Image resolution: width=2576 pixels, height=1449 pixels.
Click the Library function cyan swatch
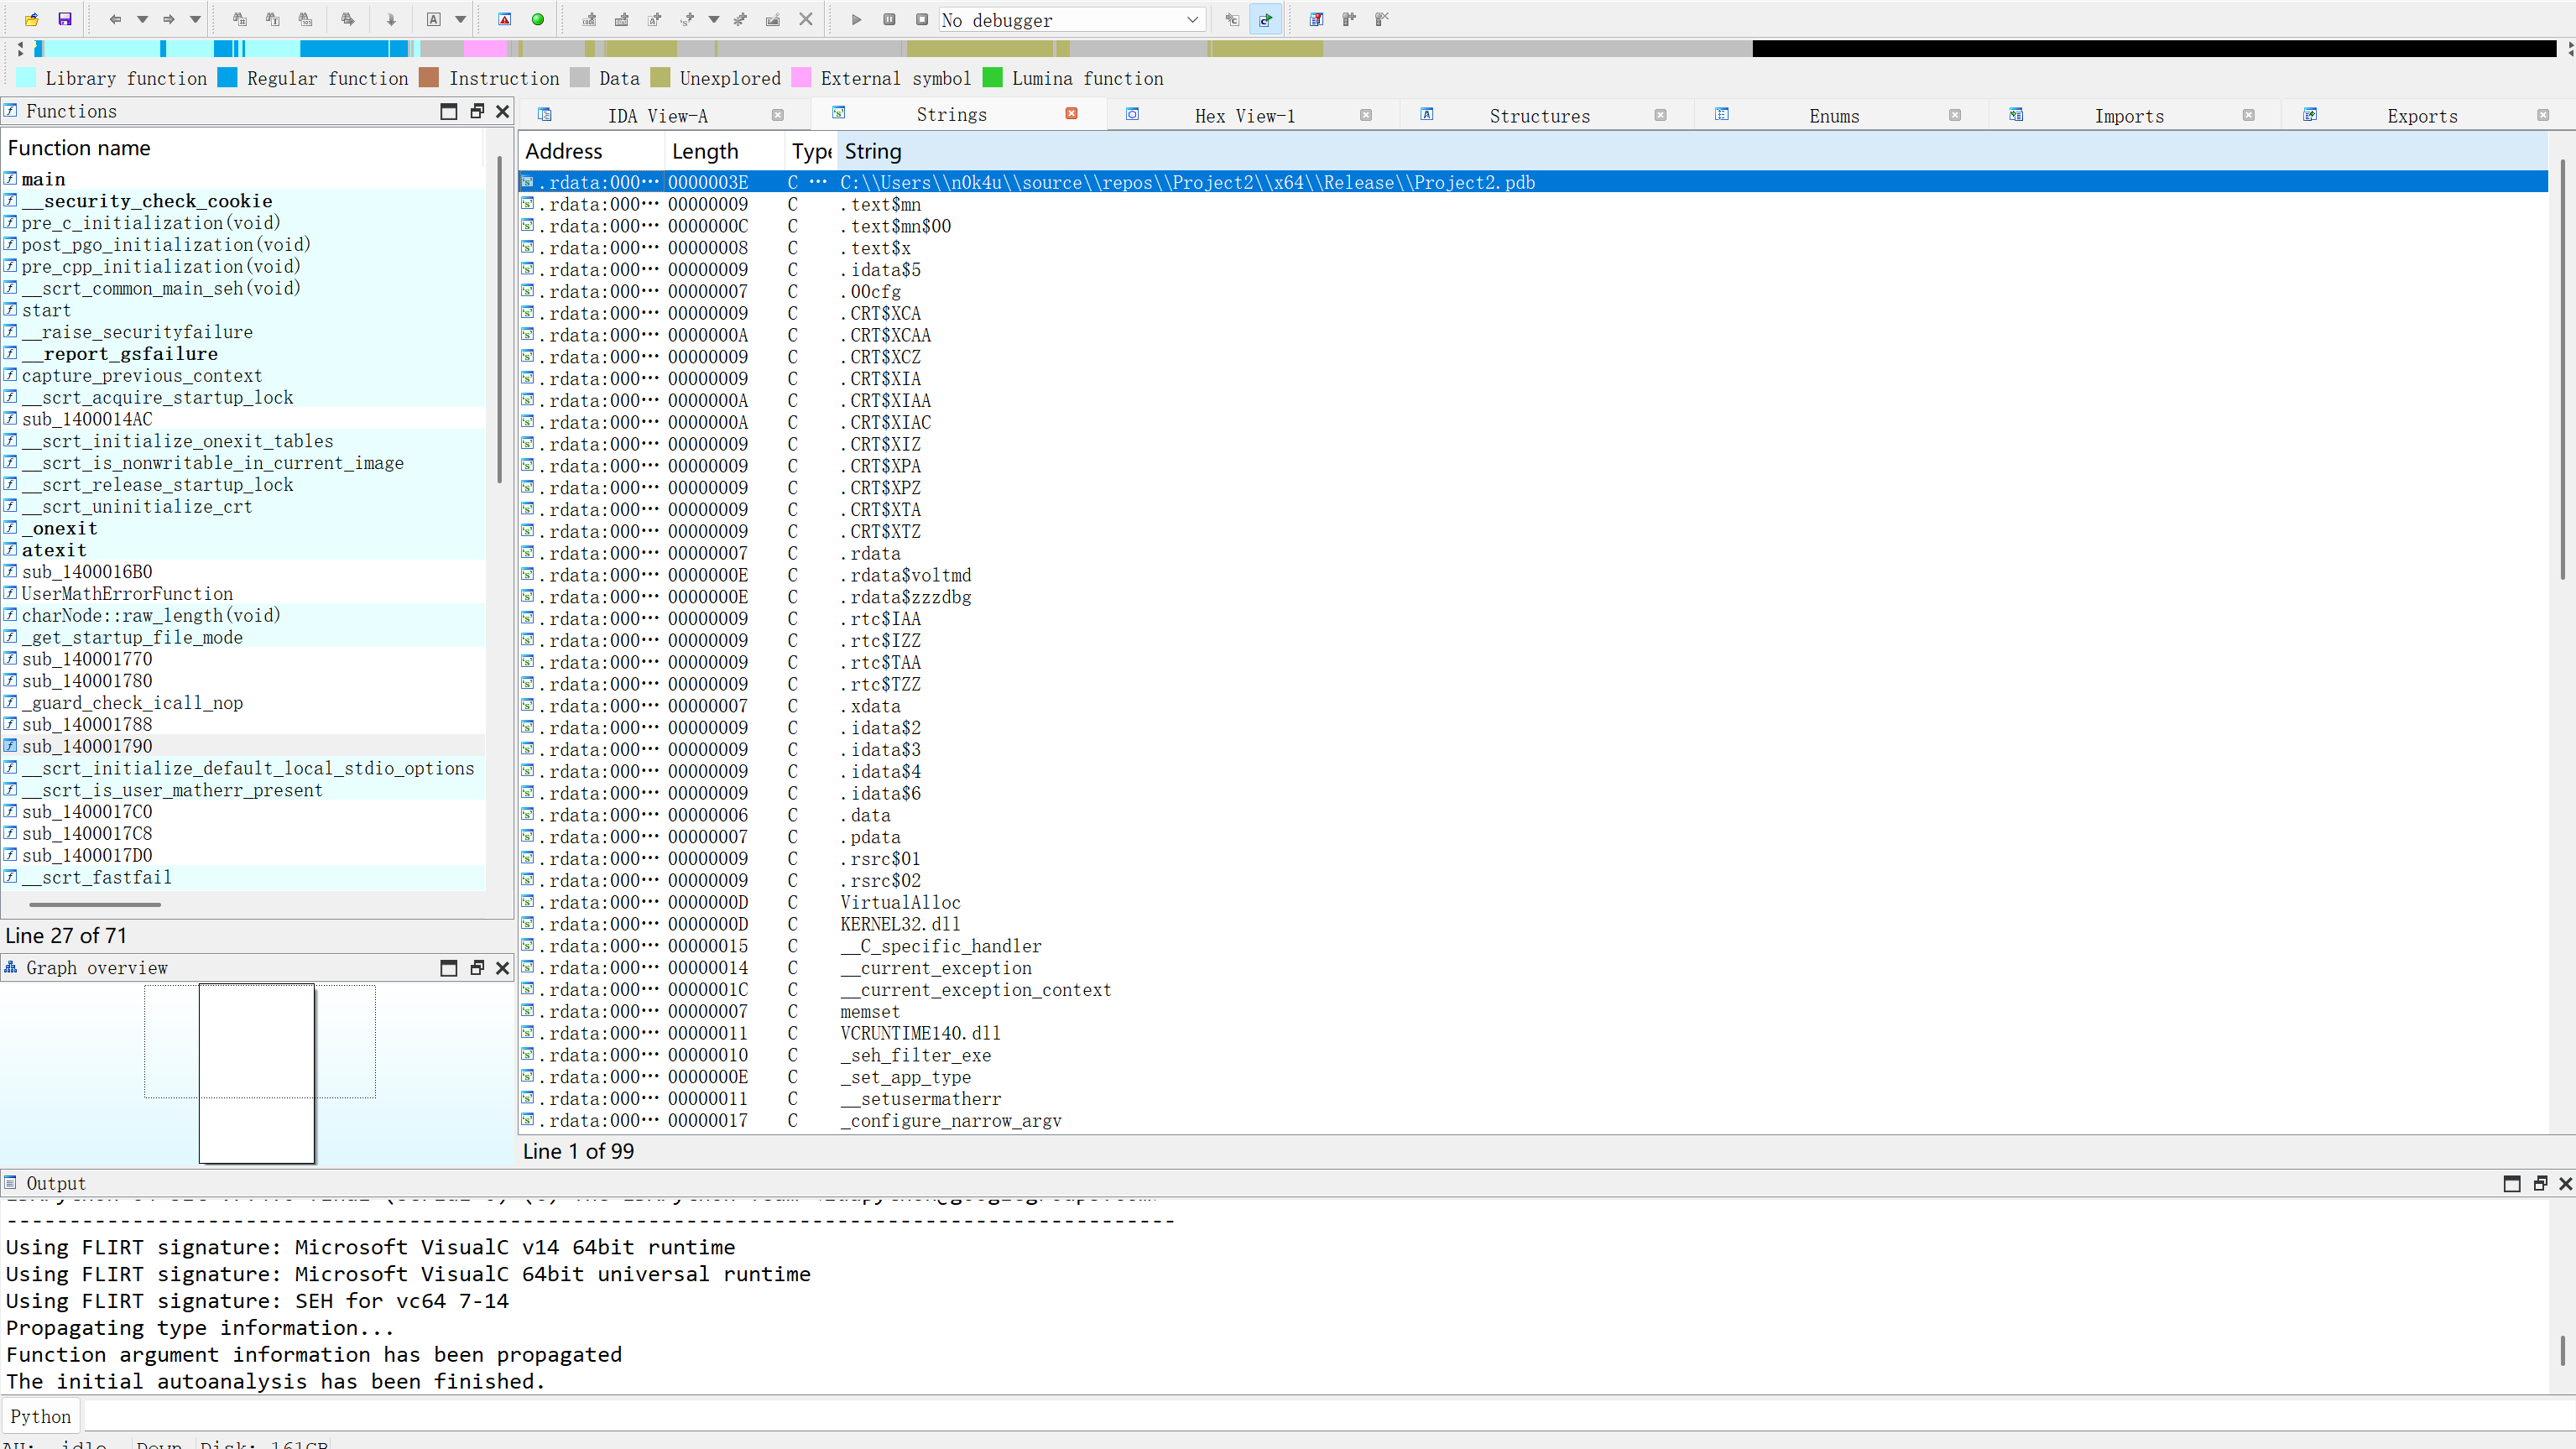[x=27, y=78]
